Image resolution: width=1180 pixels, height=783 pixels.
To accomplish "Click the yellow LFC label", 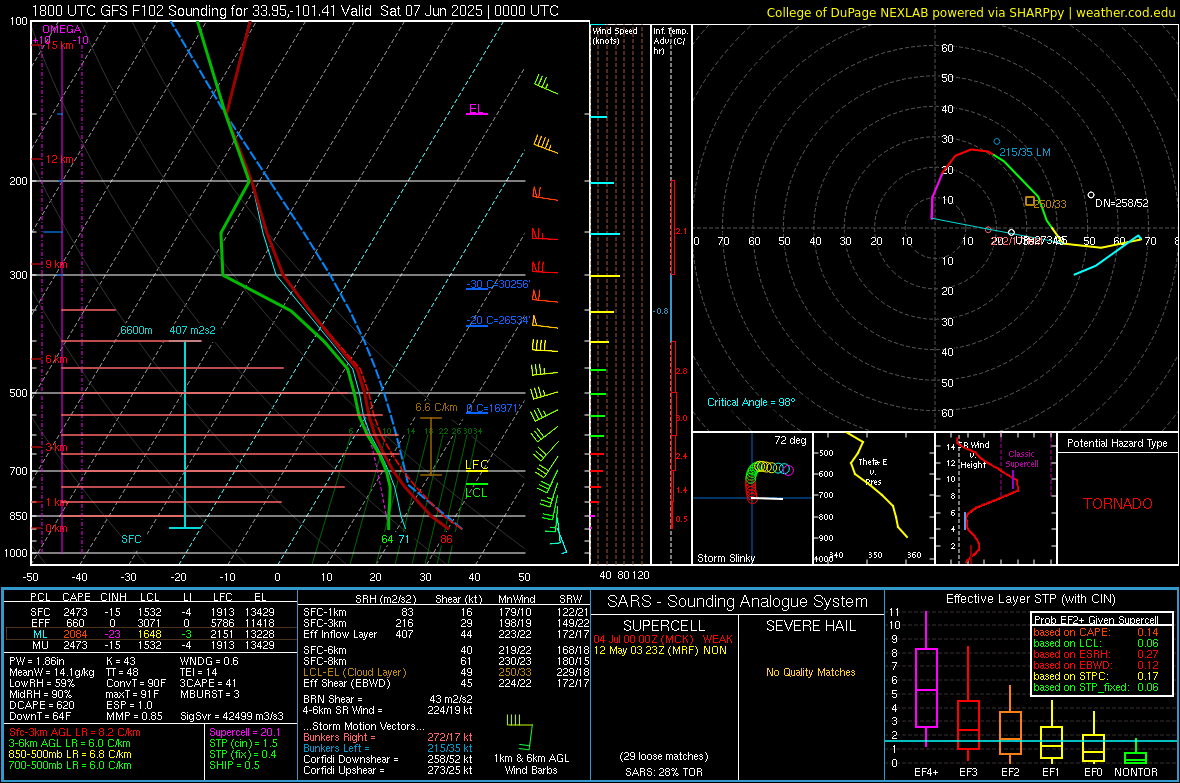I will coord(476,465).
